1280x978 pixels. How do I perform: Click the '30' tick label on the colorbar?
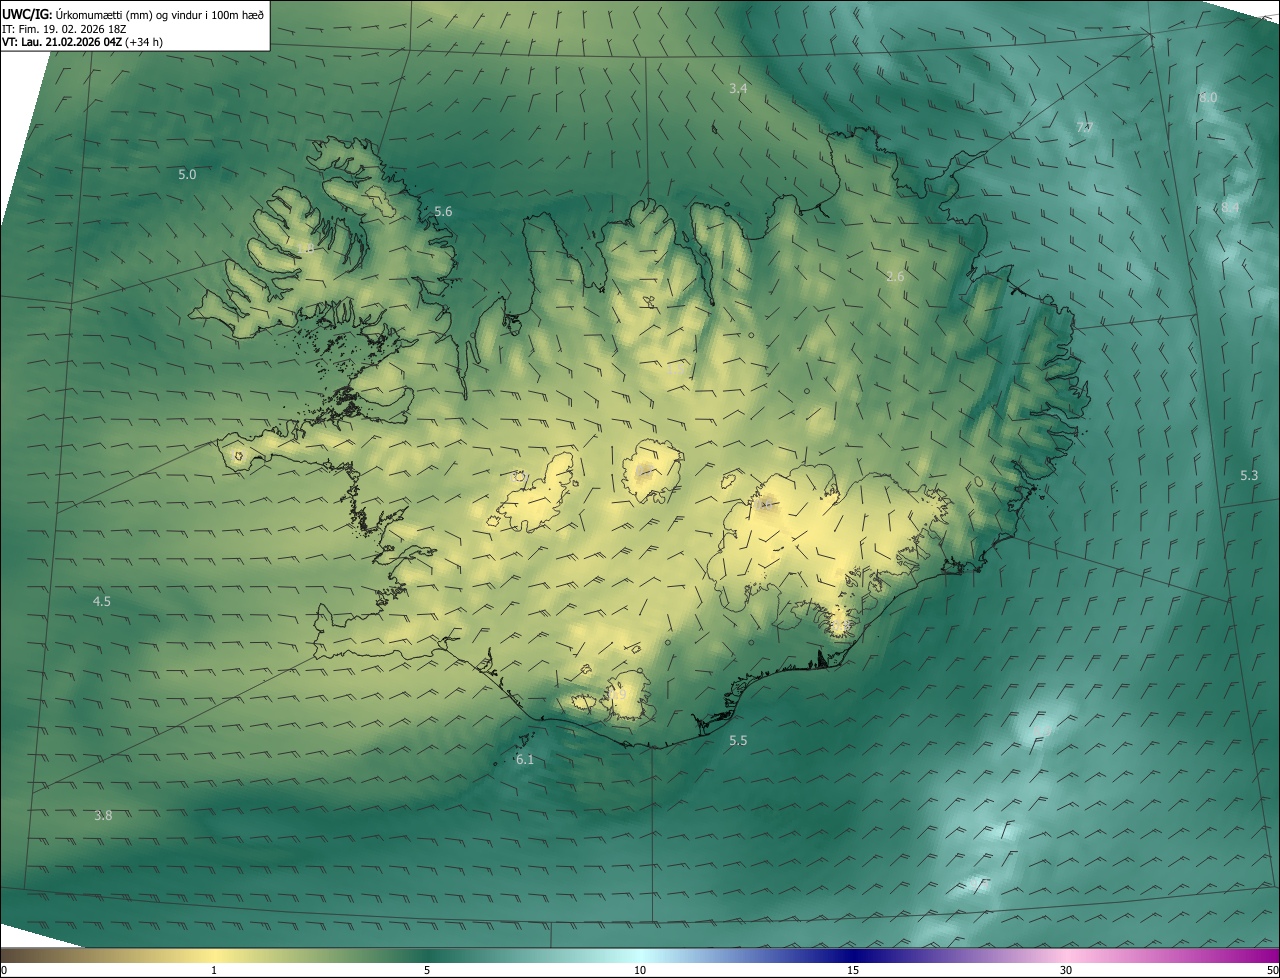[1066, 971]
